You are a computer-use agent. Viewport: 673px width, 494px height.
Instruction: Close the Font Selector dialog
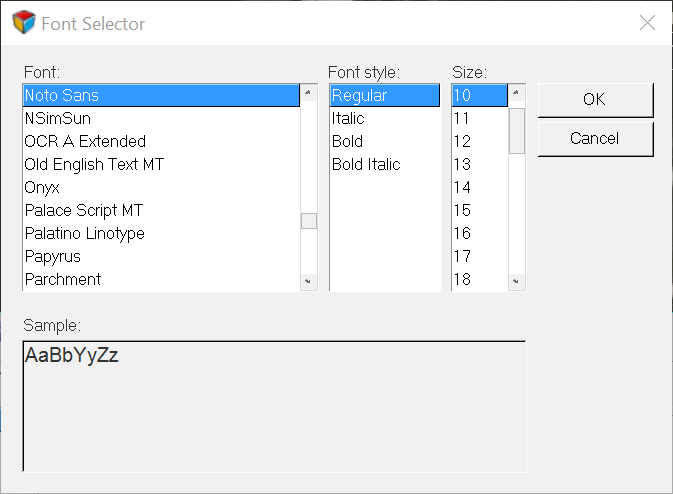click(647, 23)
